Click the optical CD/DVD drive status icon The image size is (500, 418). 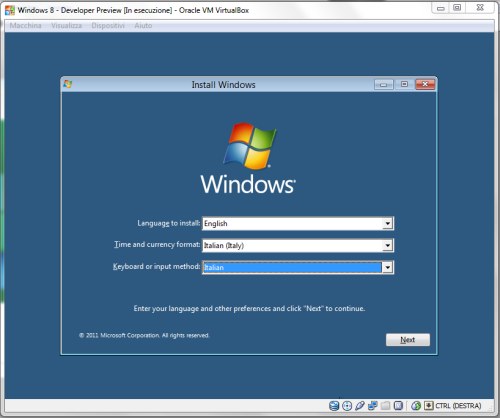coord(347,406)
